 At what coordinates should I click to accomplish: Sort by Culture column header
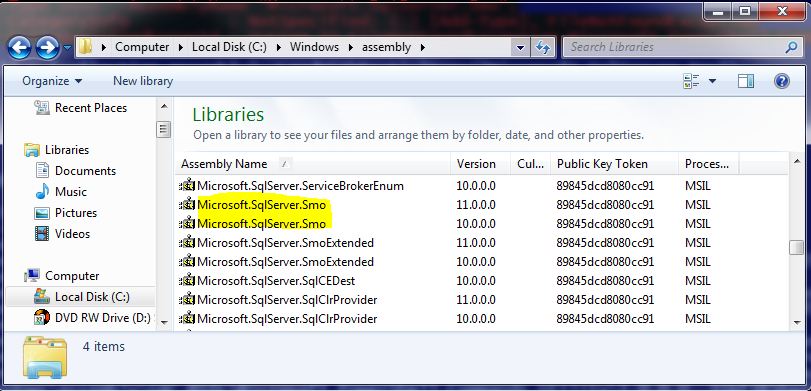pos(531,164)
